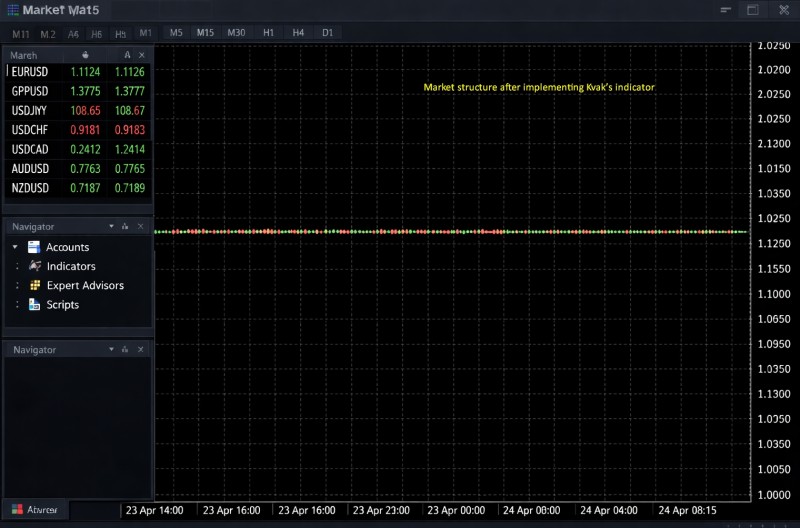Screen dimensions: 800x528
Task: Click USDCHF ask price 0.9183
Action: point(130,130)
